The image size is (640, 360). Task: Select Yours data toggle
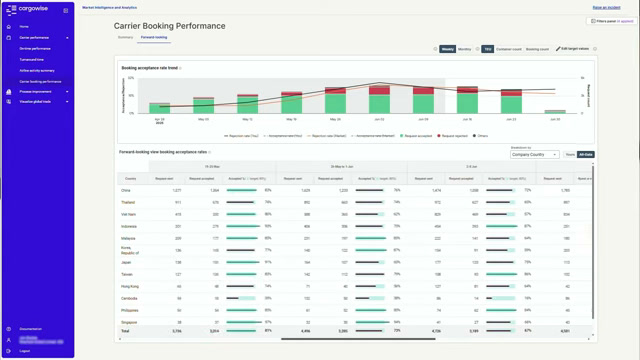(x=570, y=155)
